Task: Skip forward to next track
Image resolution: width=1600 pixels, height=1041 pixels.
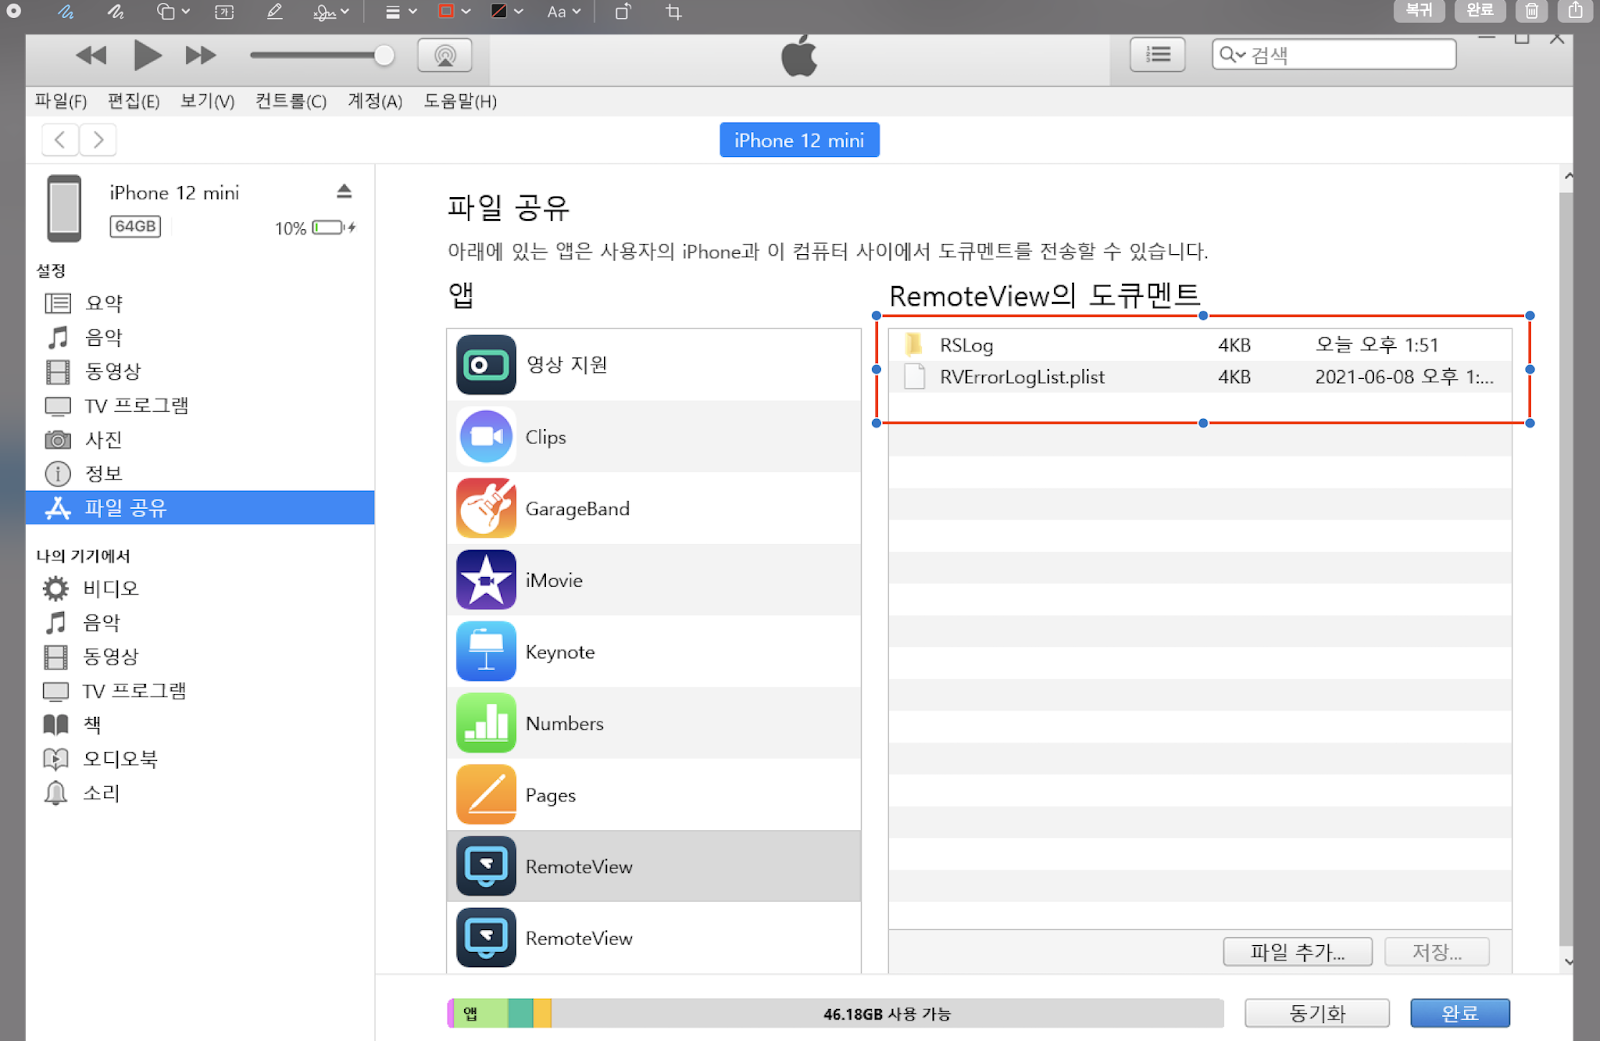Action: [x=200, y=56]
